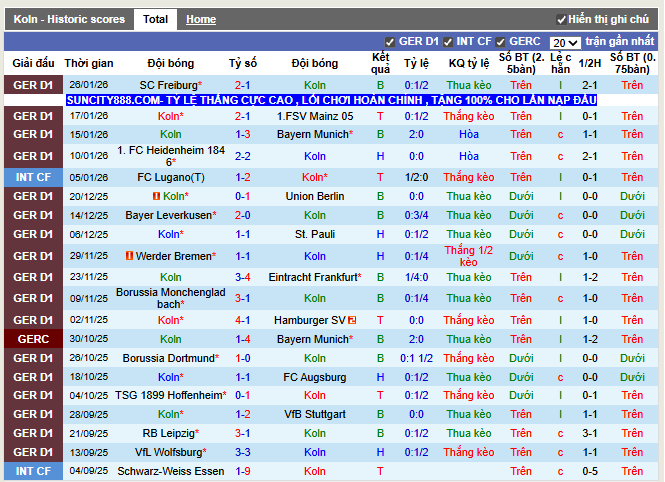
Task: Click the Tỷ số column header
Action: (243, 63)
